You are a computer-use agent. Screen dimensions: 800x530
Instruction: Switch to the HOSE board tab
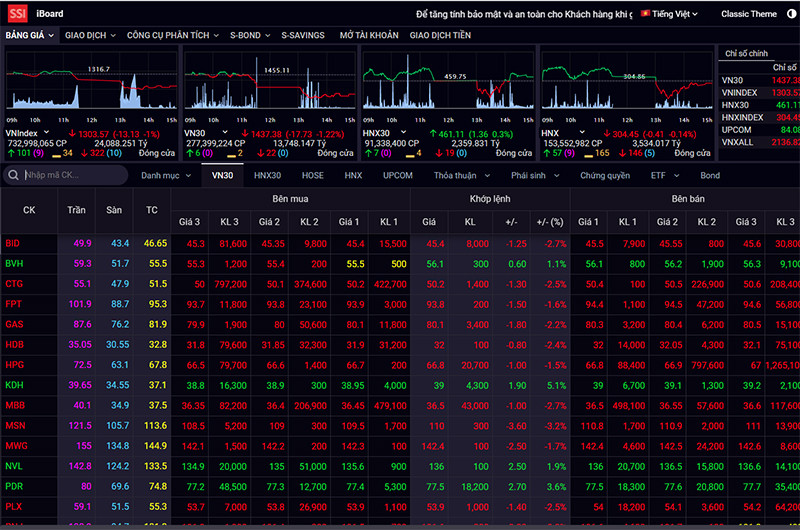click(313, 175)
